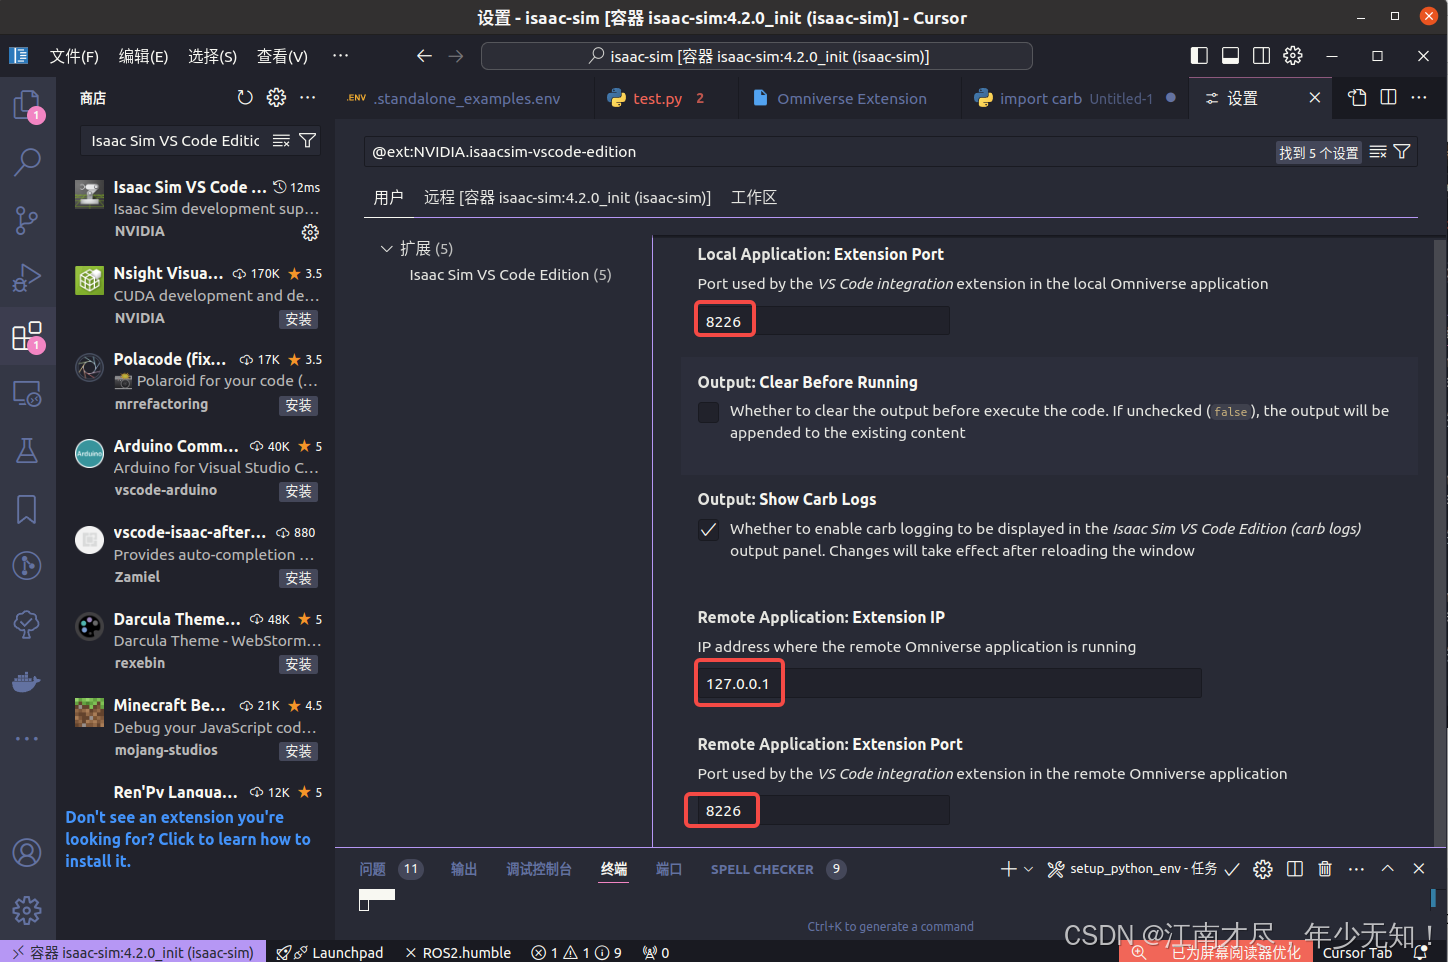Switch to the import carb Untitled-1 tab
Screen dimensions: 1448x962
(1075, 98)
